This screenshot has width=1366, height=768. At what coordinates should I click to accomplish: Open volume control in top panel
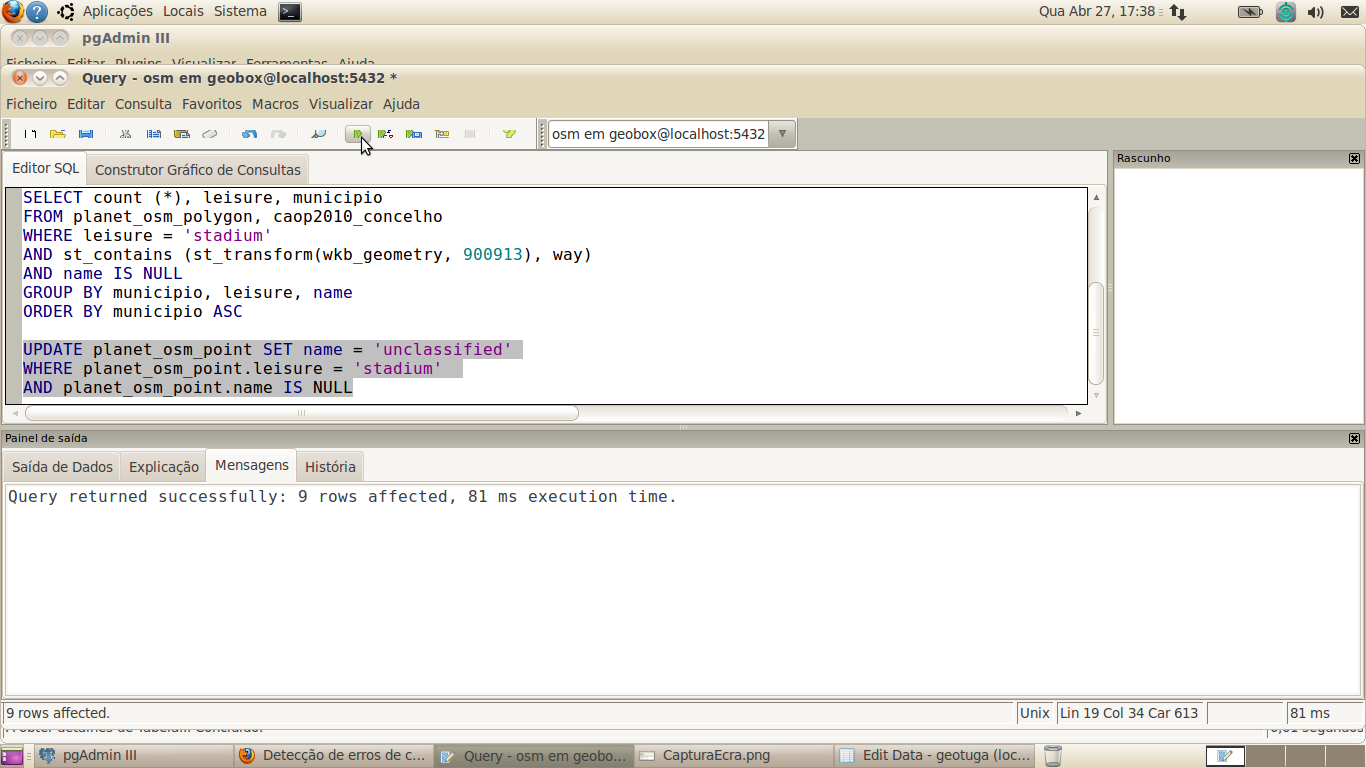point(1316,12)
